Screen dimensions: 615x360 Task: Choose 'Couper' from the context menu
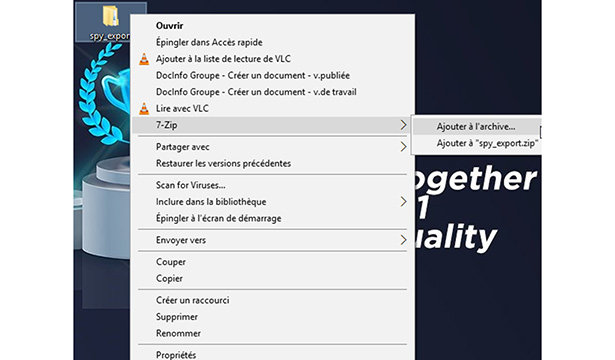(x=171, y=262)
